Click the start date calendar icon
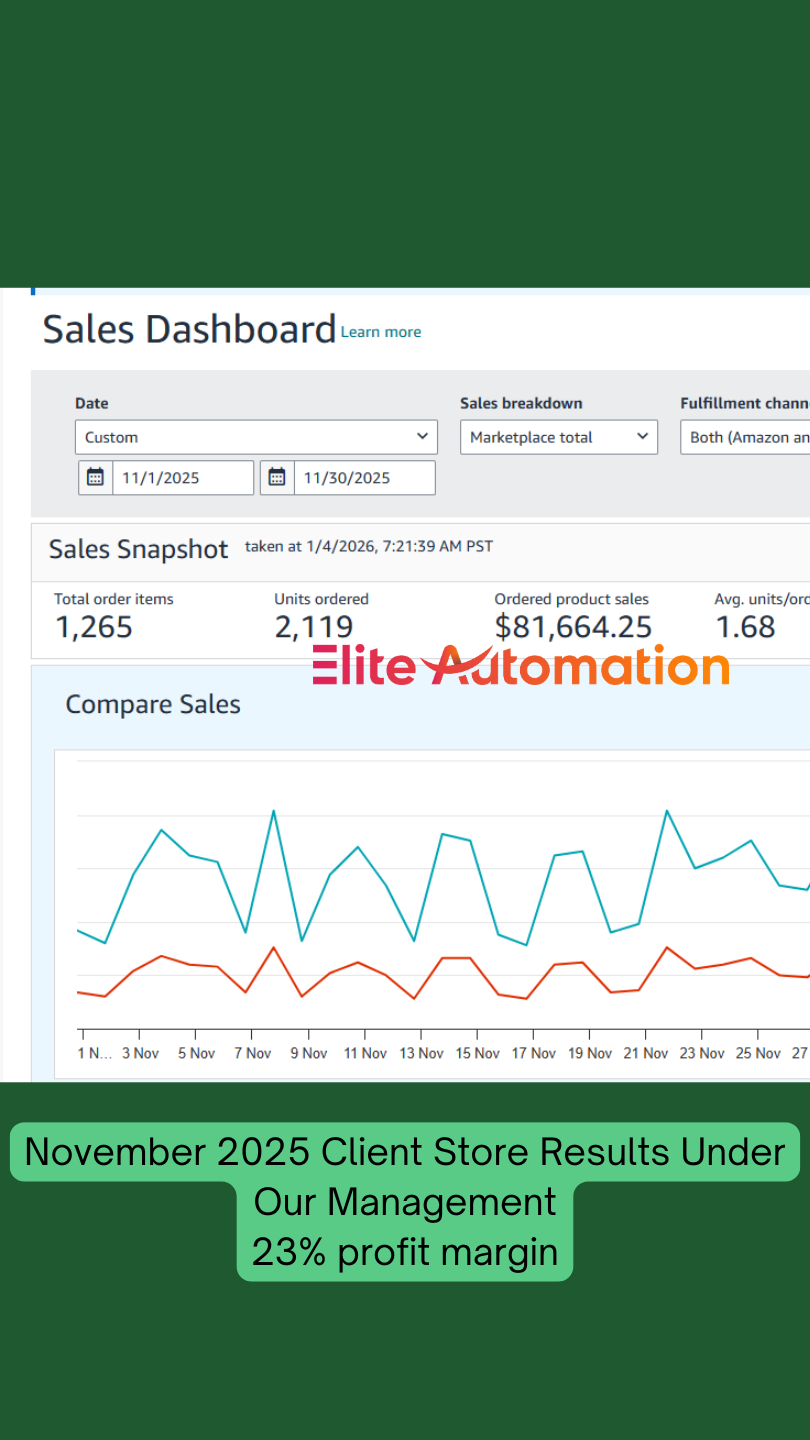 pyautogui.click(x=95, y=477)
